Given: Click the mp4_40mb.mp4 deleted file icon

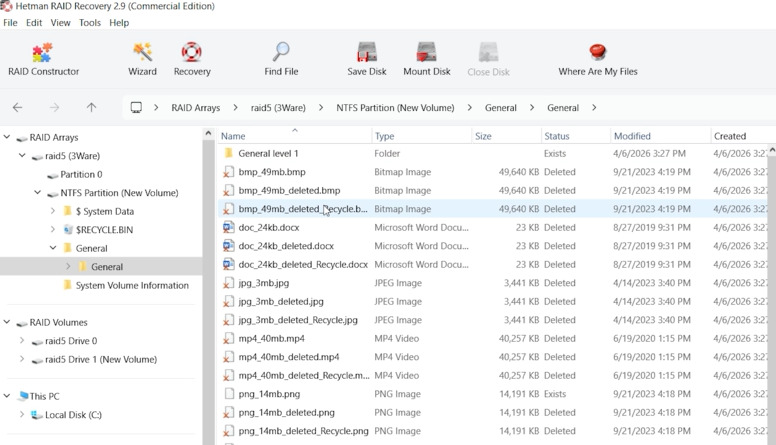Looking at the screenshot, I should coord(228,339).
